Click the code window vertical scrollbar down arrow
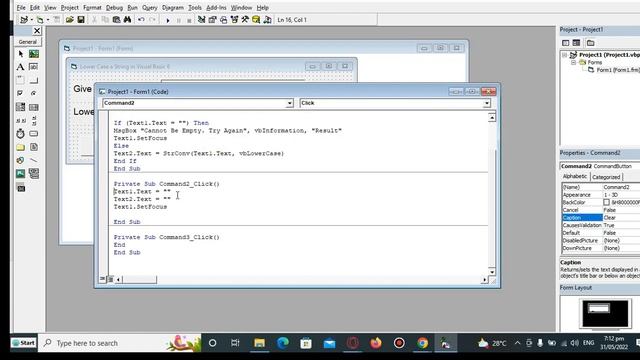The height and width of the screenshot is (360, 640). coord(492,272)
